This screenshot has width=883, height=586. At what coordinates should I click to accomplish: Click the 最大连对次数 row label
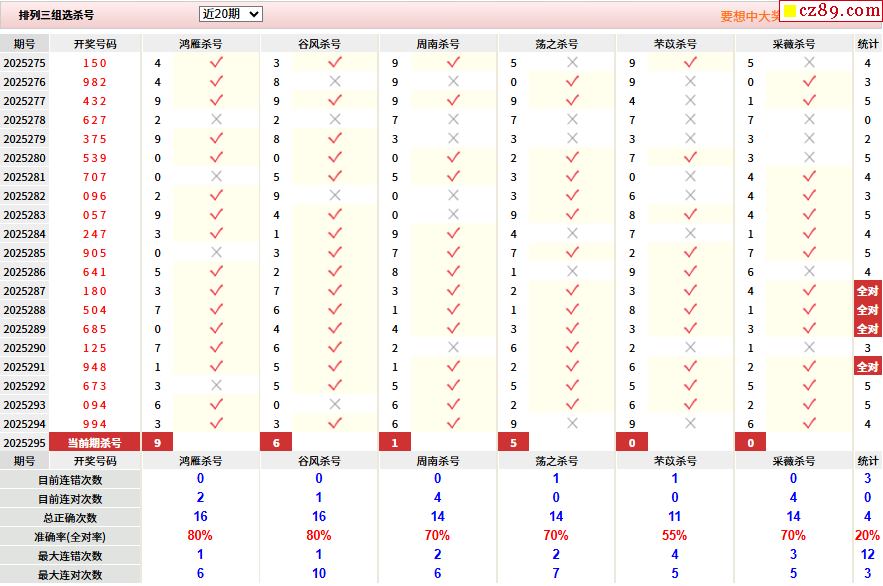(x=70, y=575)
